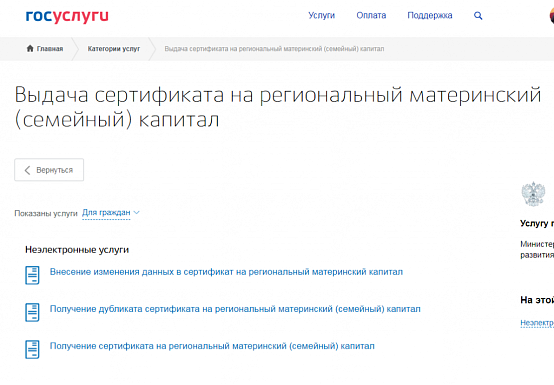554x385 pixels.
Task: Open the Оплата menu item
Action: tap(371, 16)
